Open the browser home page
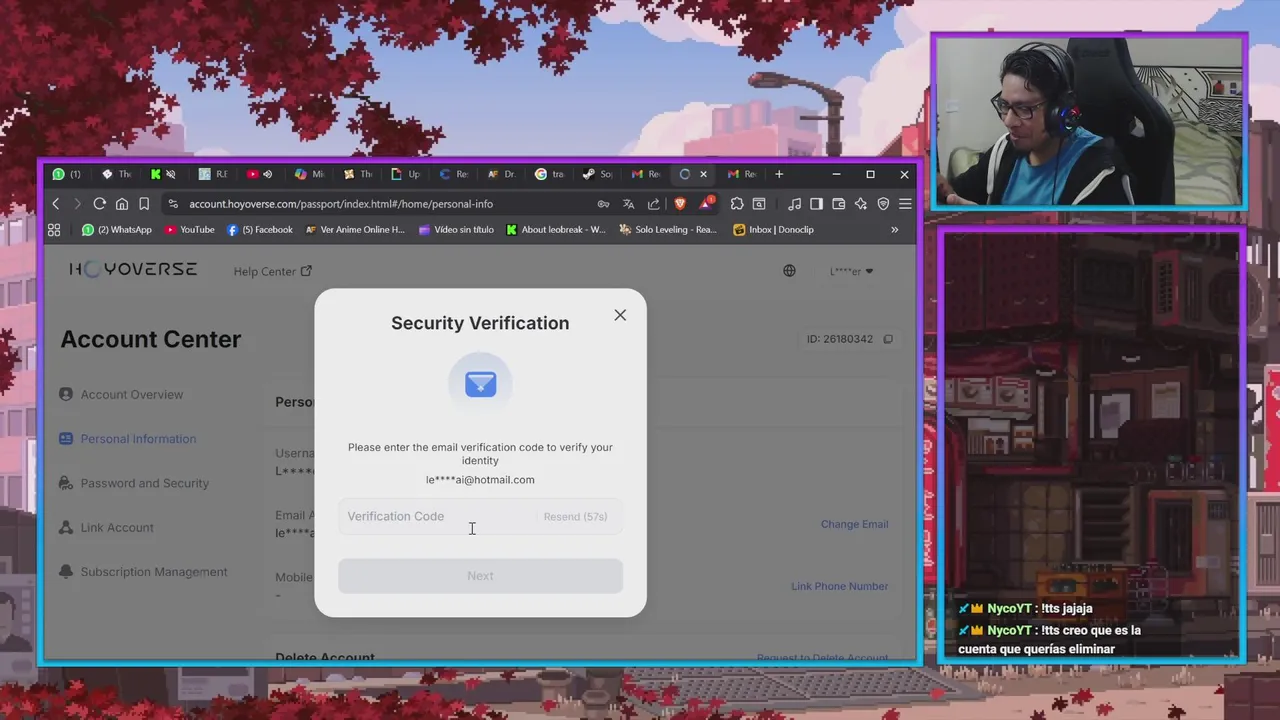Image resolution: width=1280 pixels, height=720 pixels. [x=122, y=204]
